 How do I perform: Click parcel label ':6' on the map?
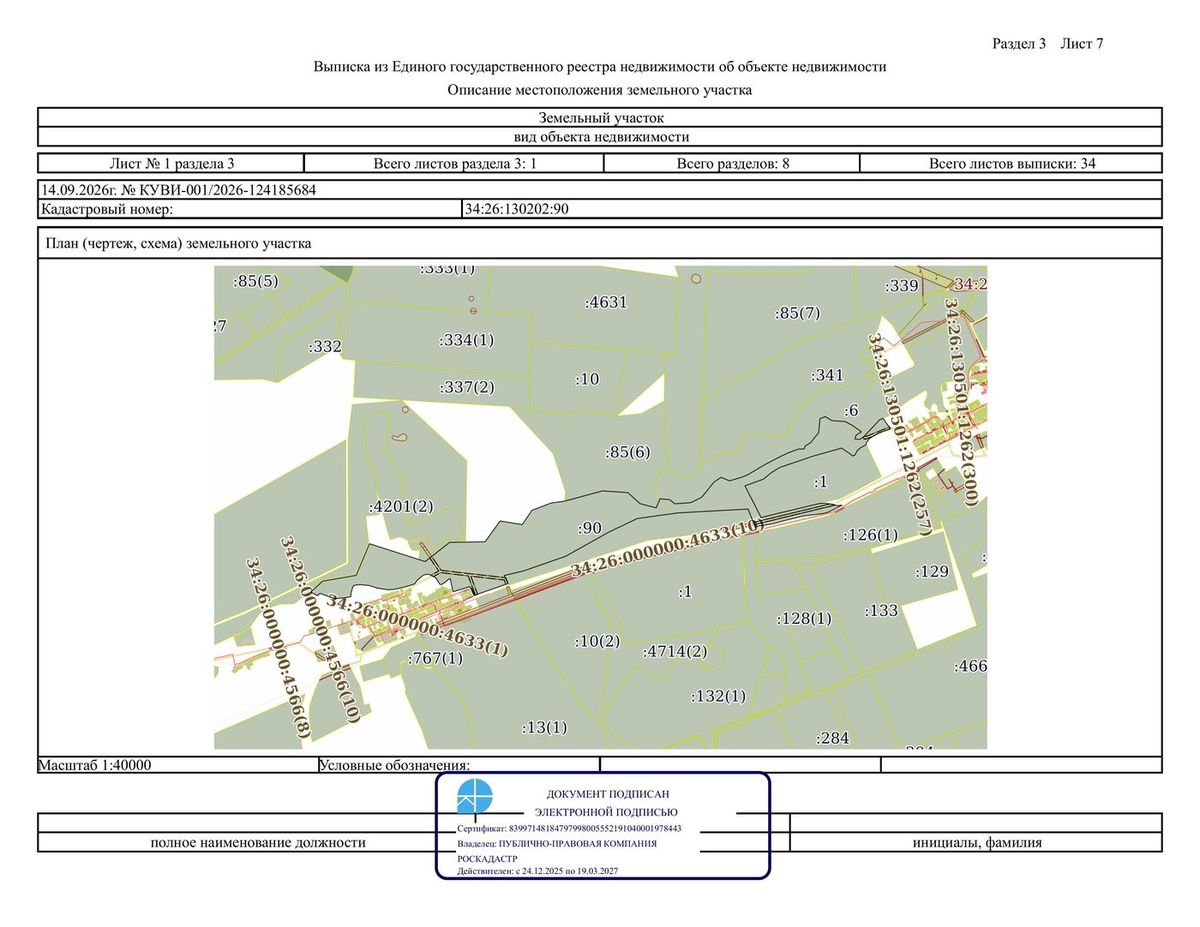(851, 411)
